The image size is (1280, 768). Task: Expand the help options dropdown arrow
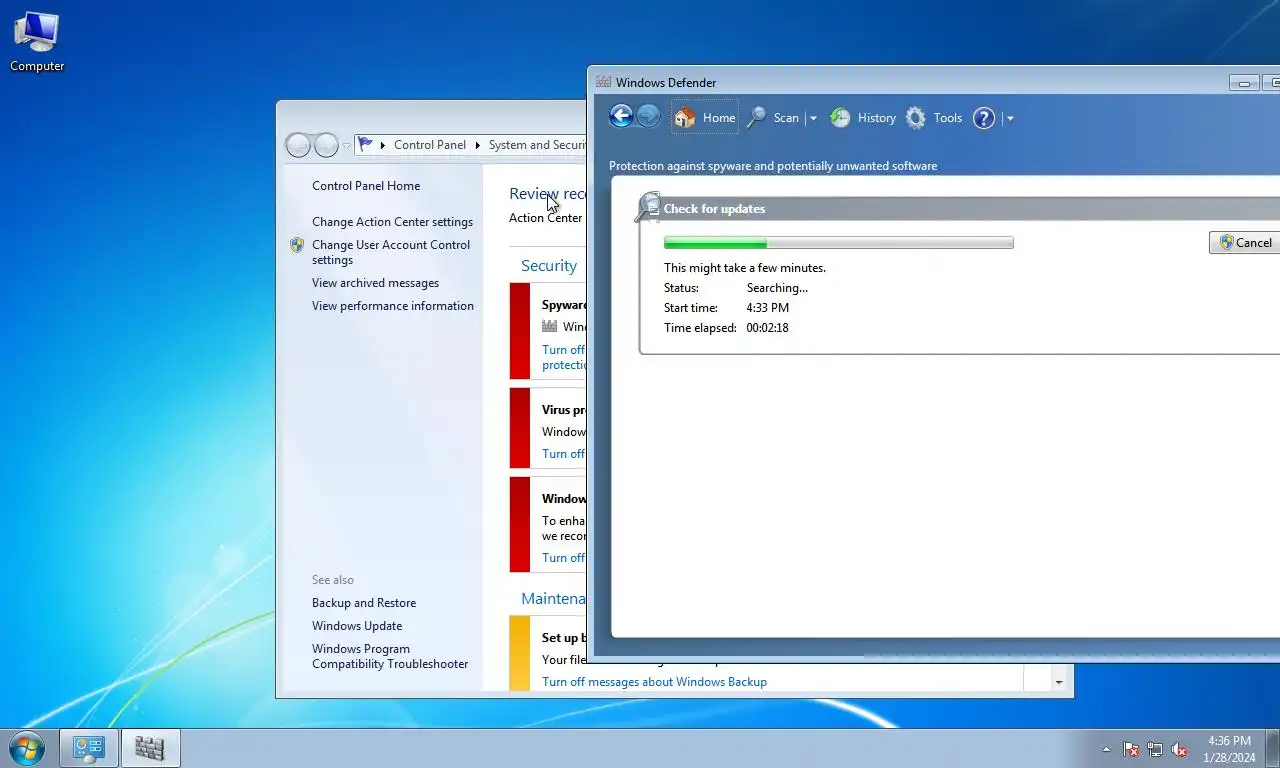(x=1010, y=118)
